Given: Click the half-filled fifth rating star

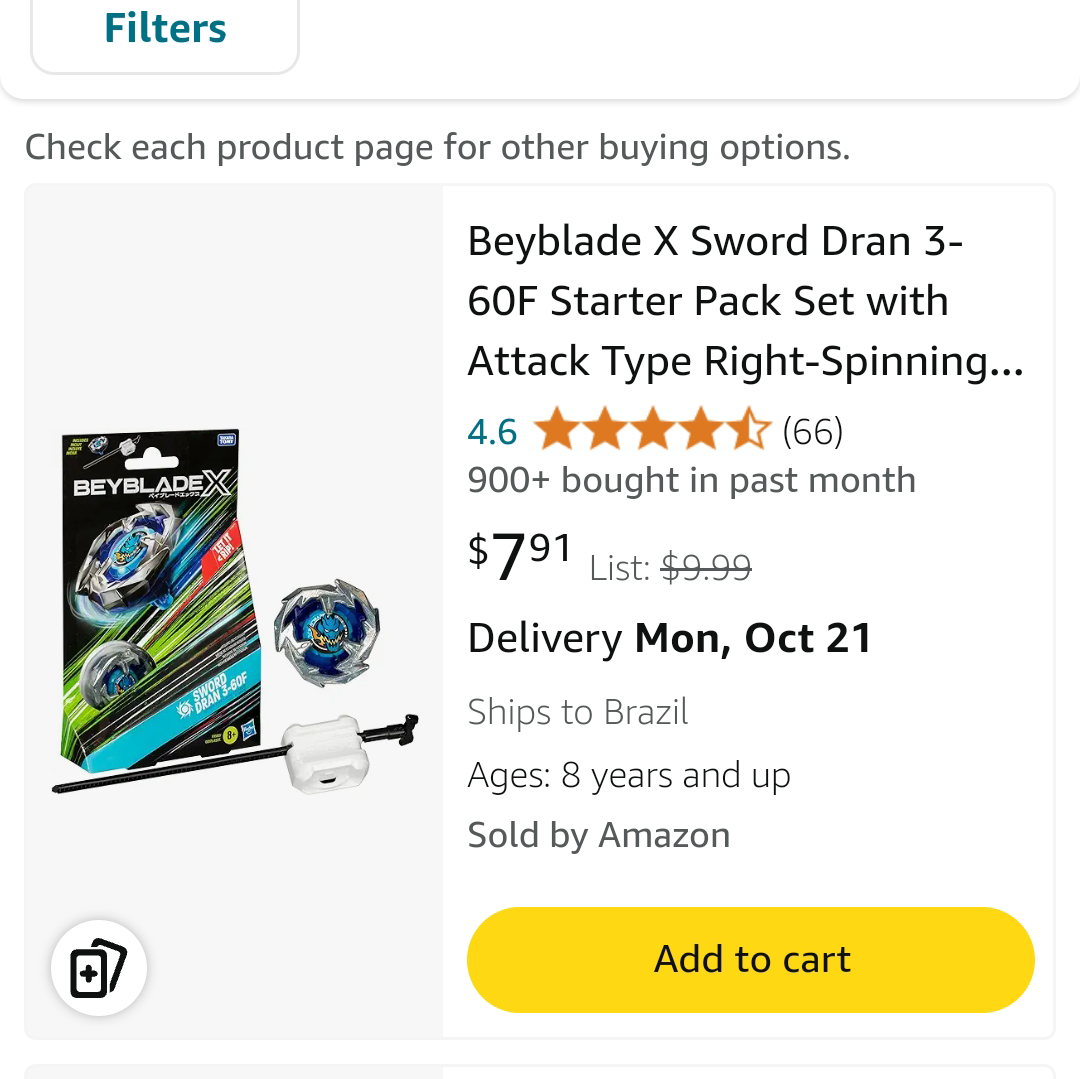Looking at the screenshot, I should (x=749, y=431).
